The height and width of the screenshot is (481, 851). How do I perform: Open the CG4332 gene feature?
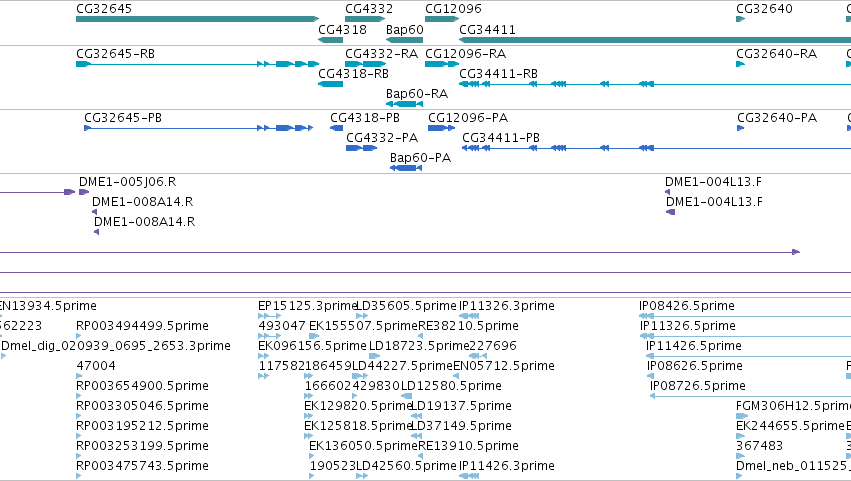[365, 19]
